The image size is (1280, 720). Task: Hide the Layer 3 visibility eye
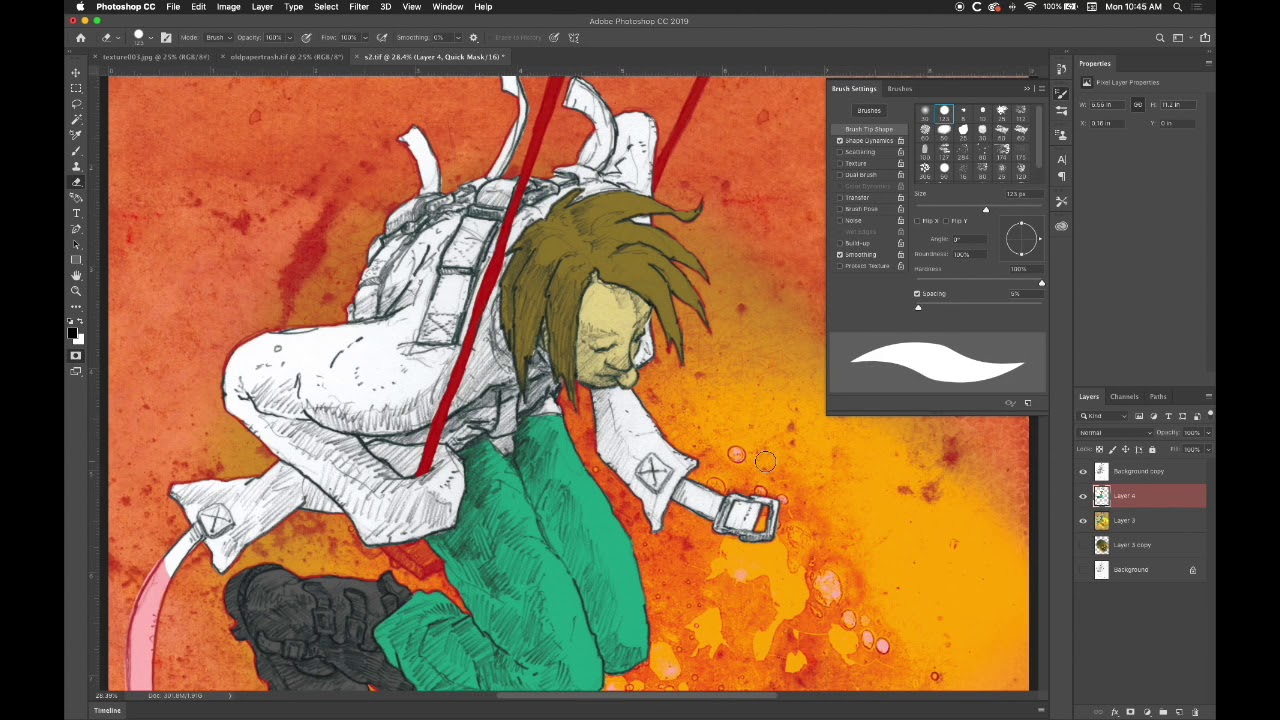click(x=1083, y=521)
